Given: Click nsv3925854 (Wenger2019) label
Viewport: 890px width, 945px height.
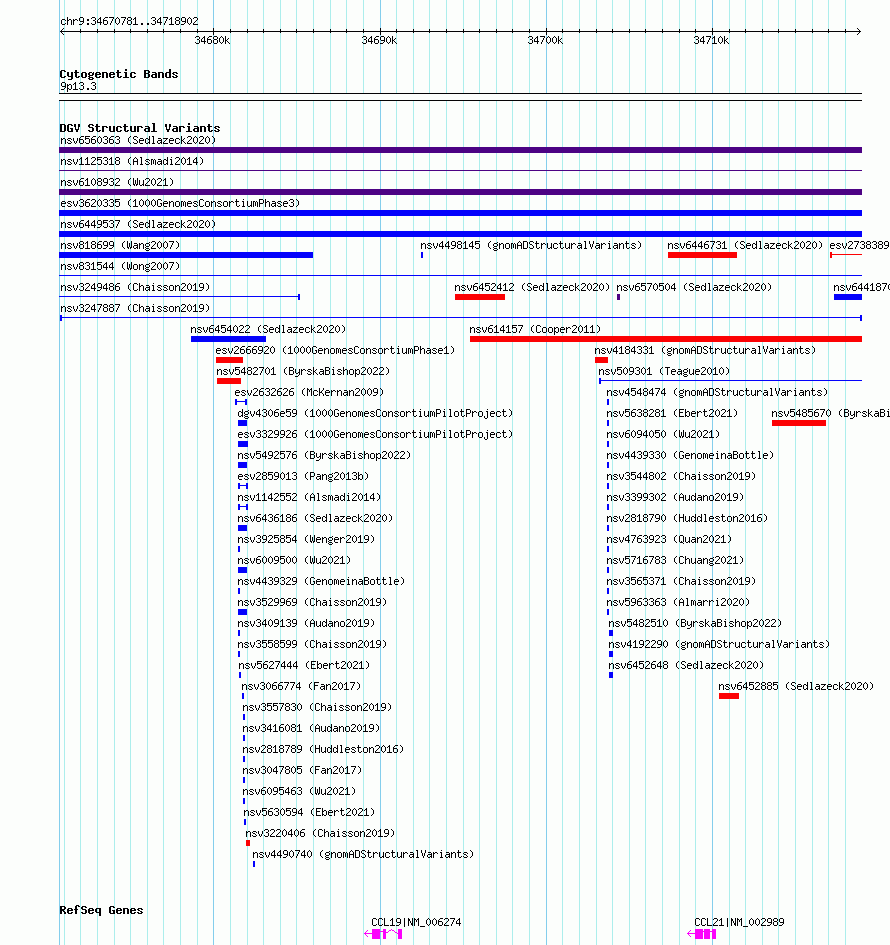Looking at the screenshot, I should (306, 539).
